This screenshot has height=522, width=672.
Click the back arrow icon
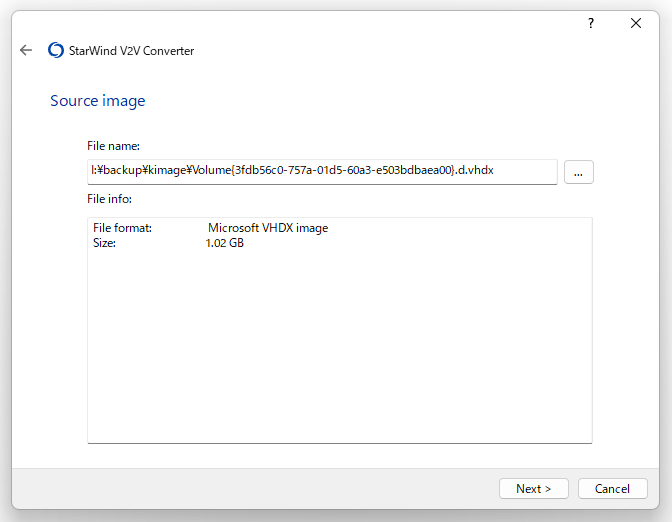pos(26,51)
